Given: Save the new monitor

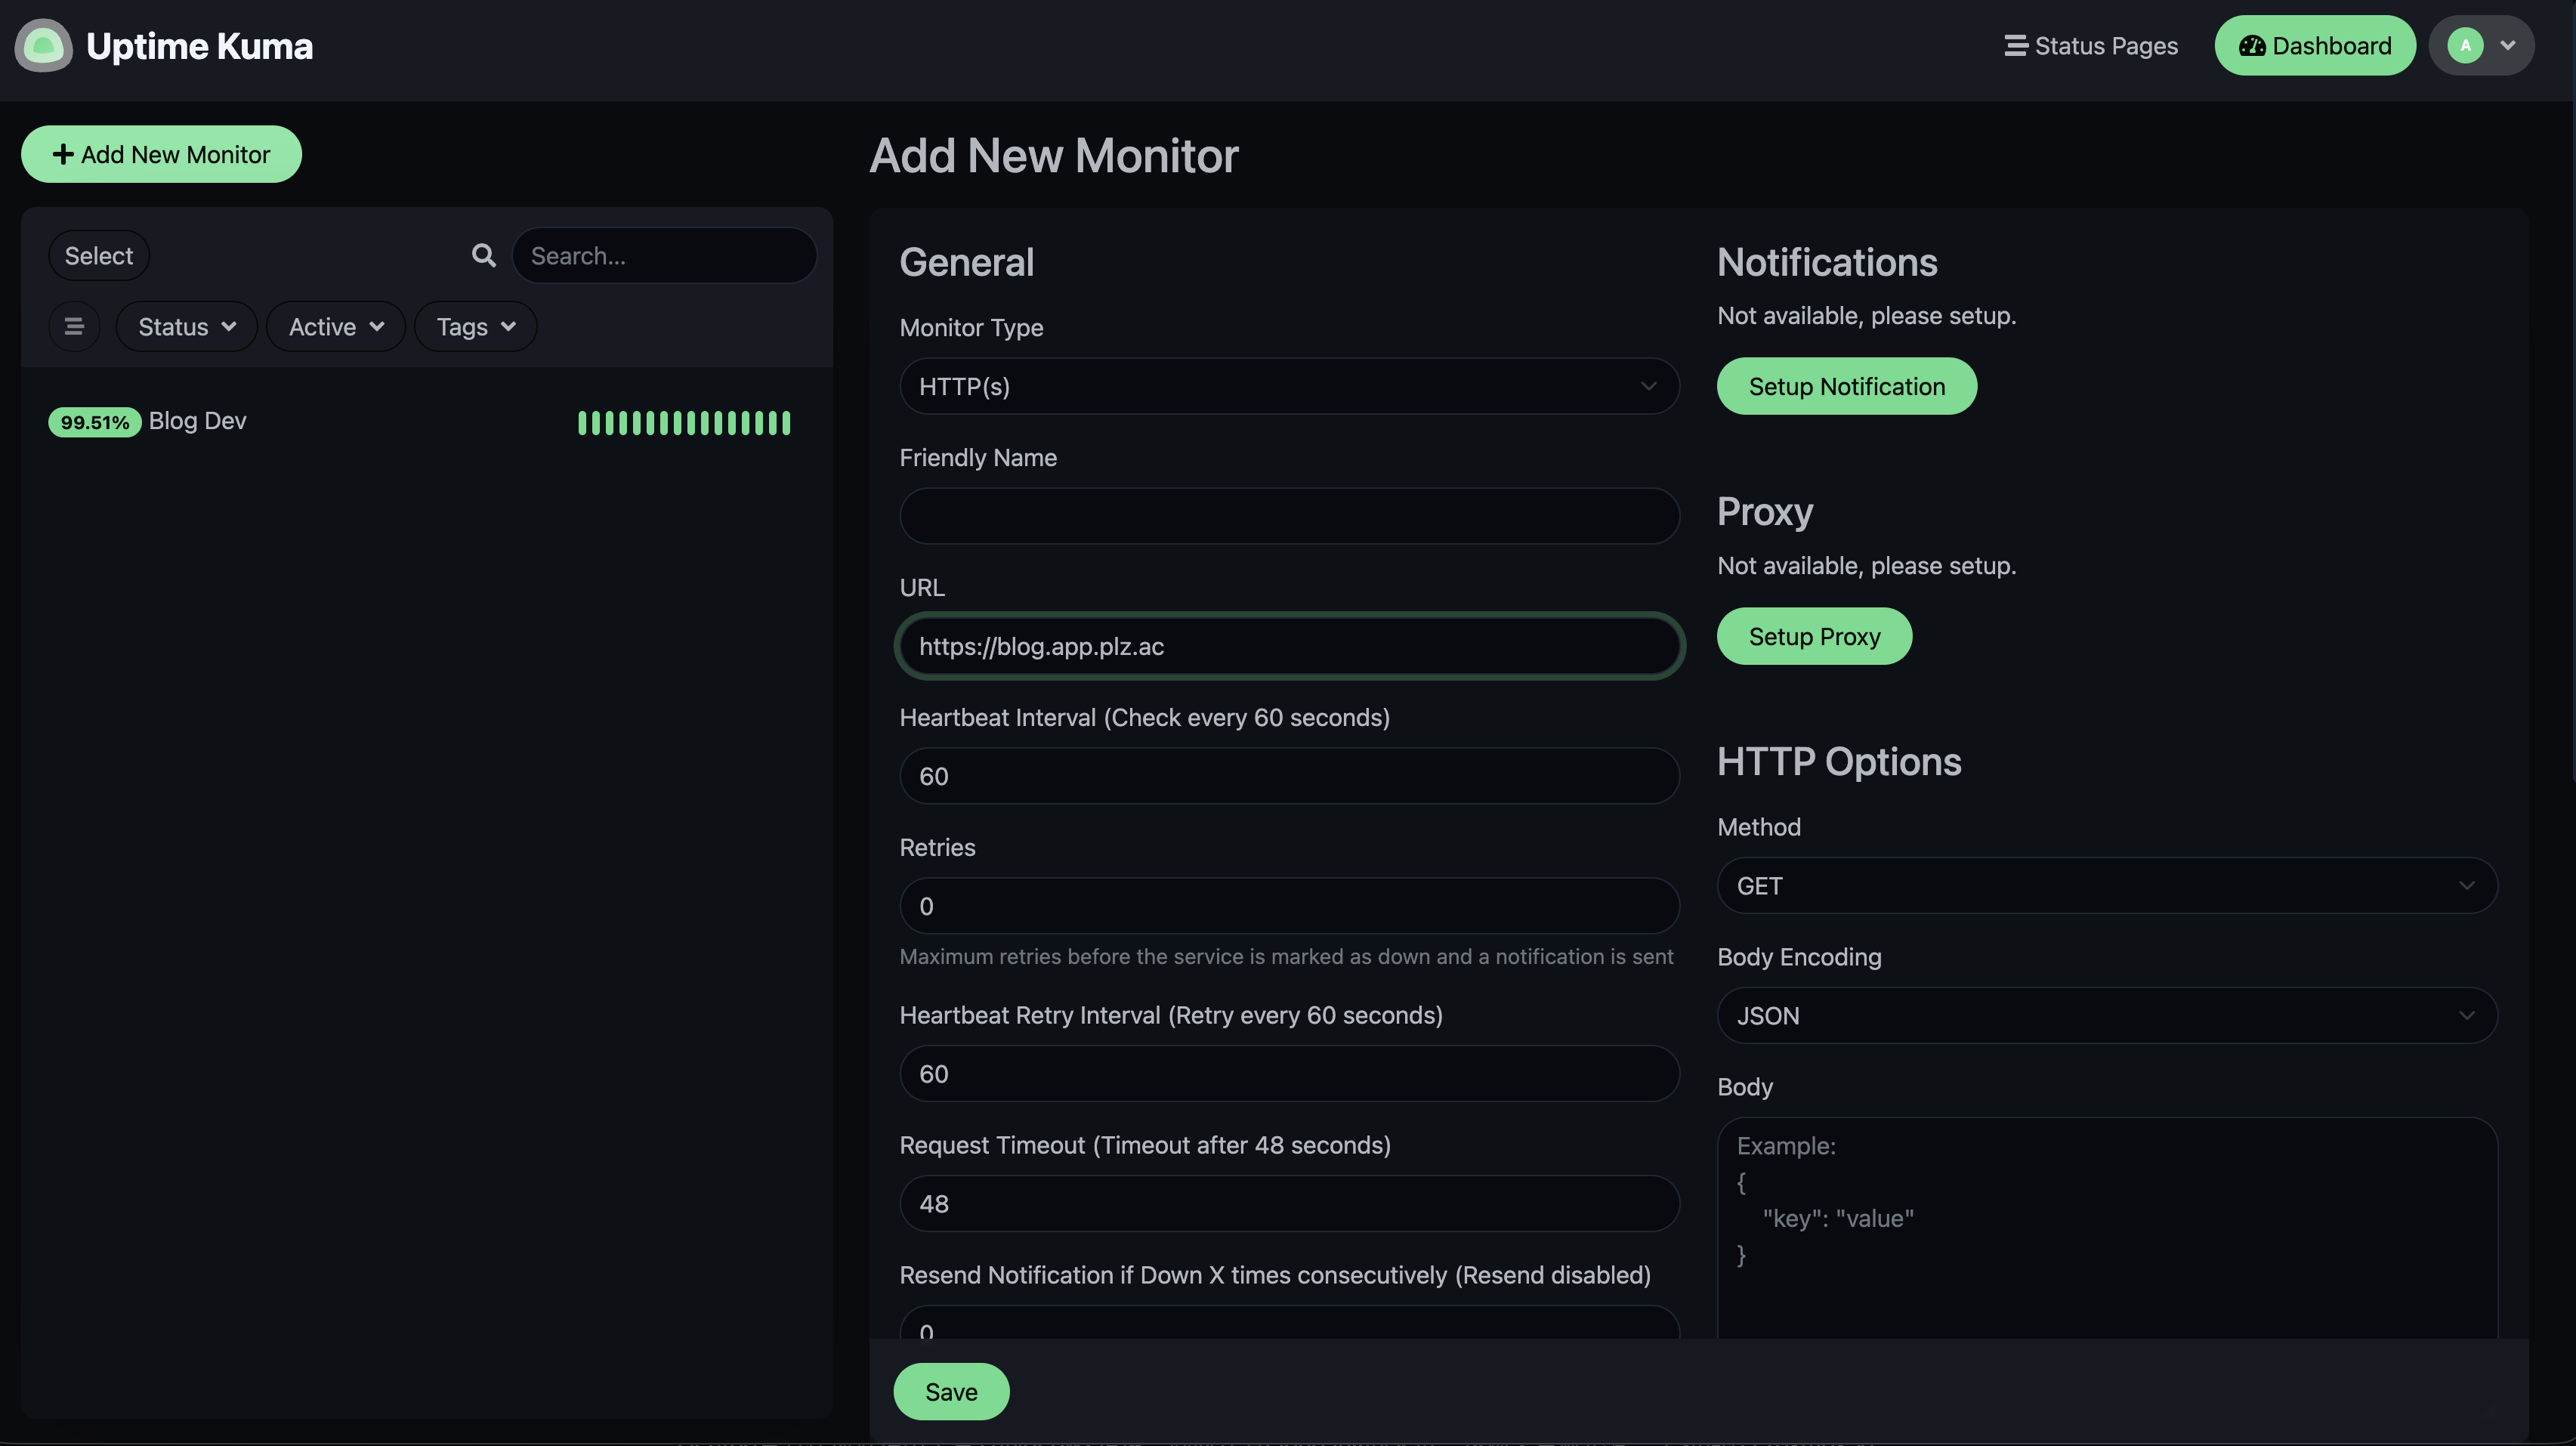Looking at the screenshot, I should click(x=950, y=1392).
